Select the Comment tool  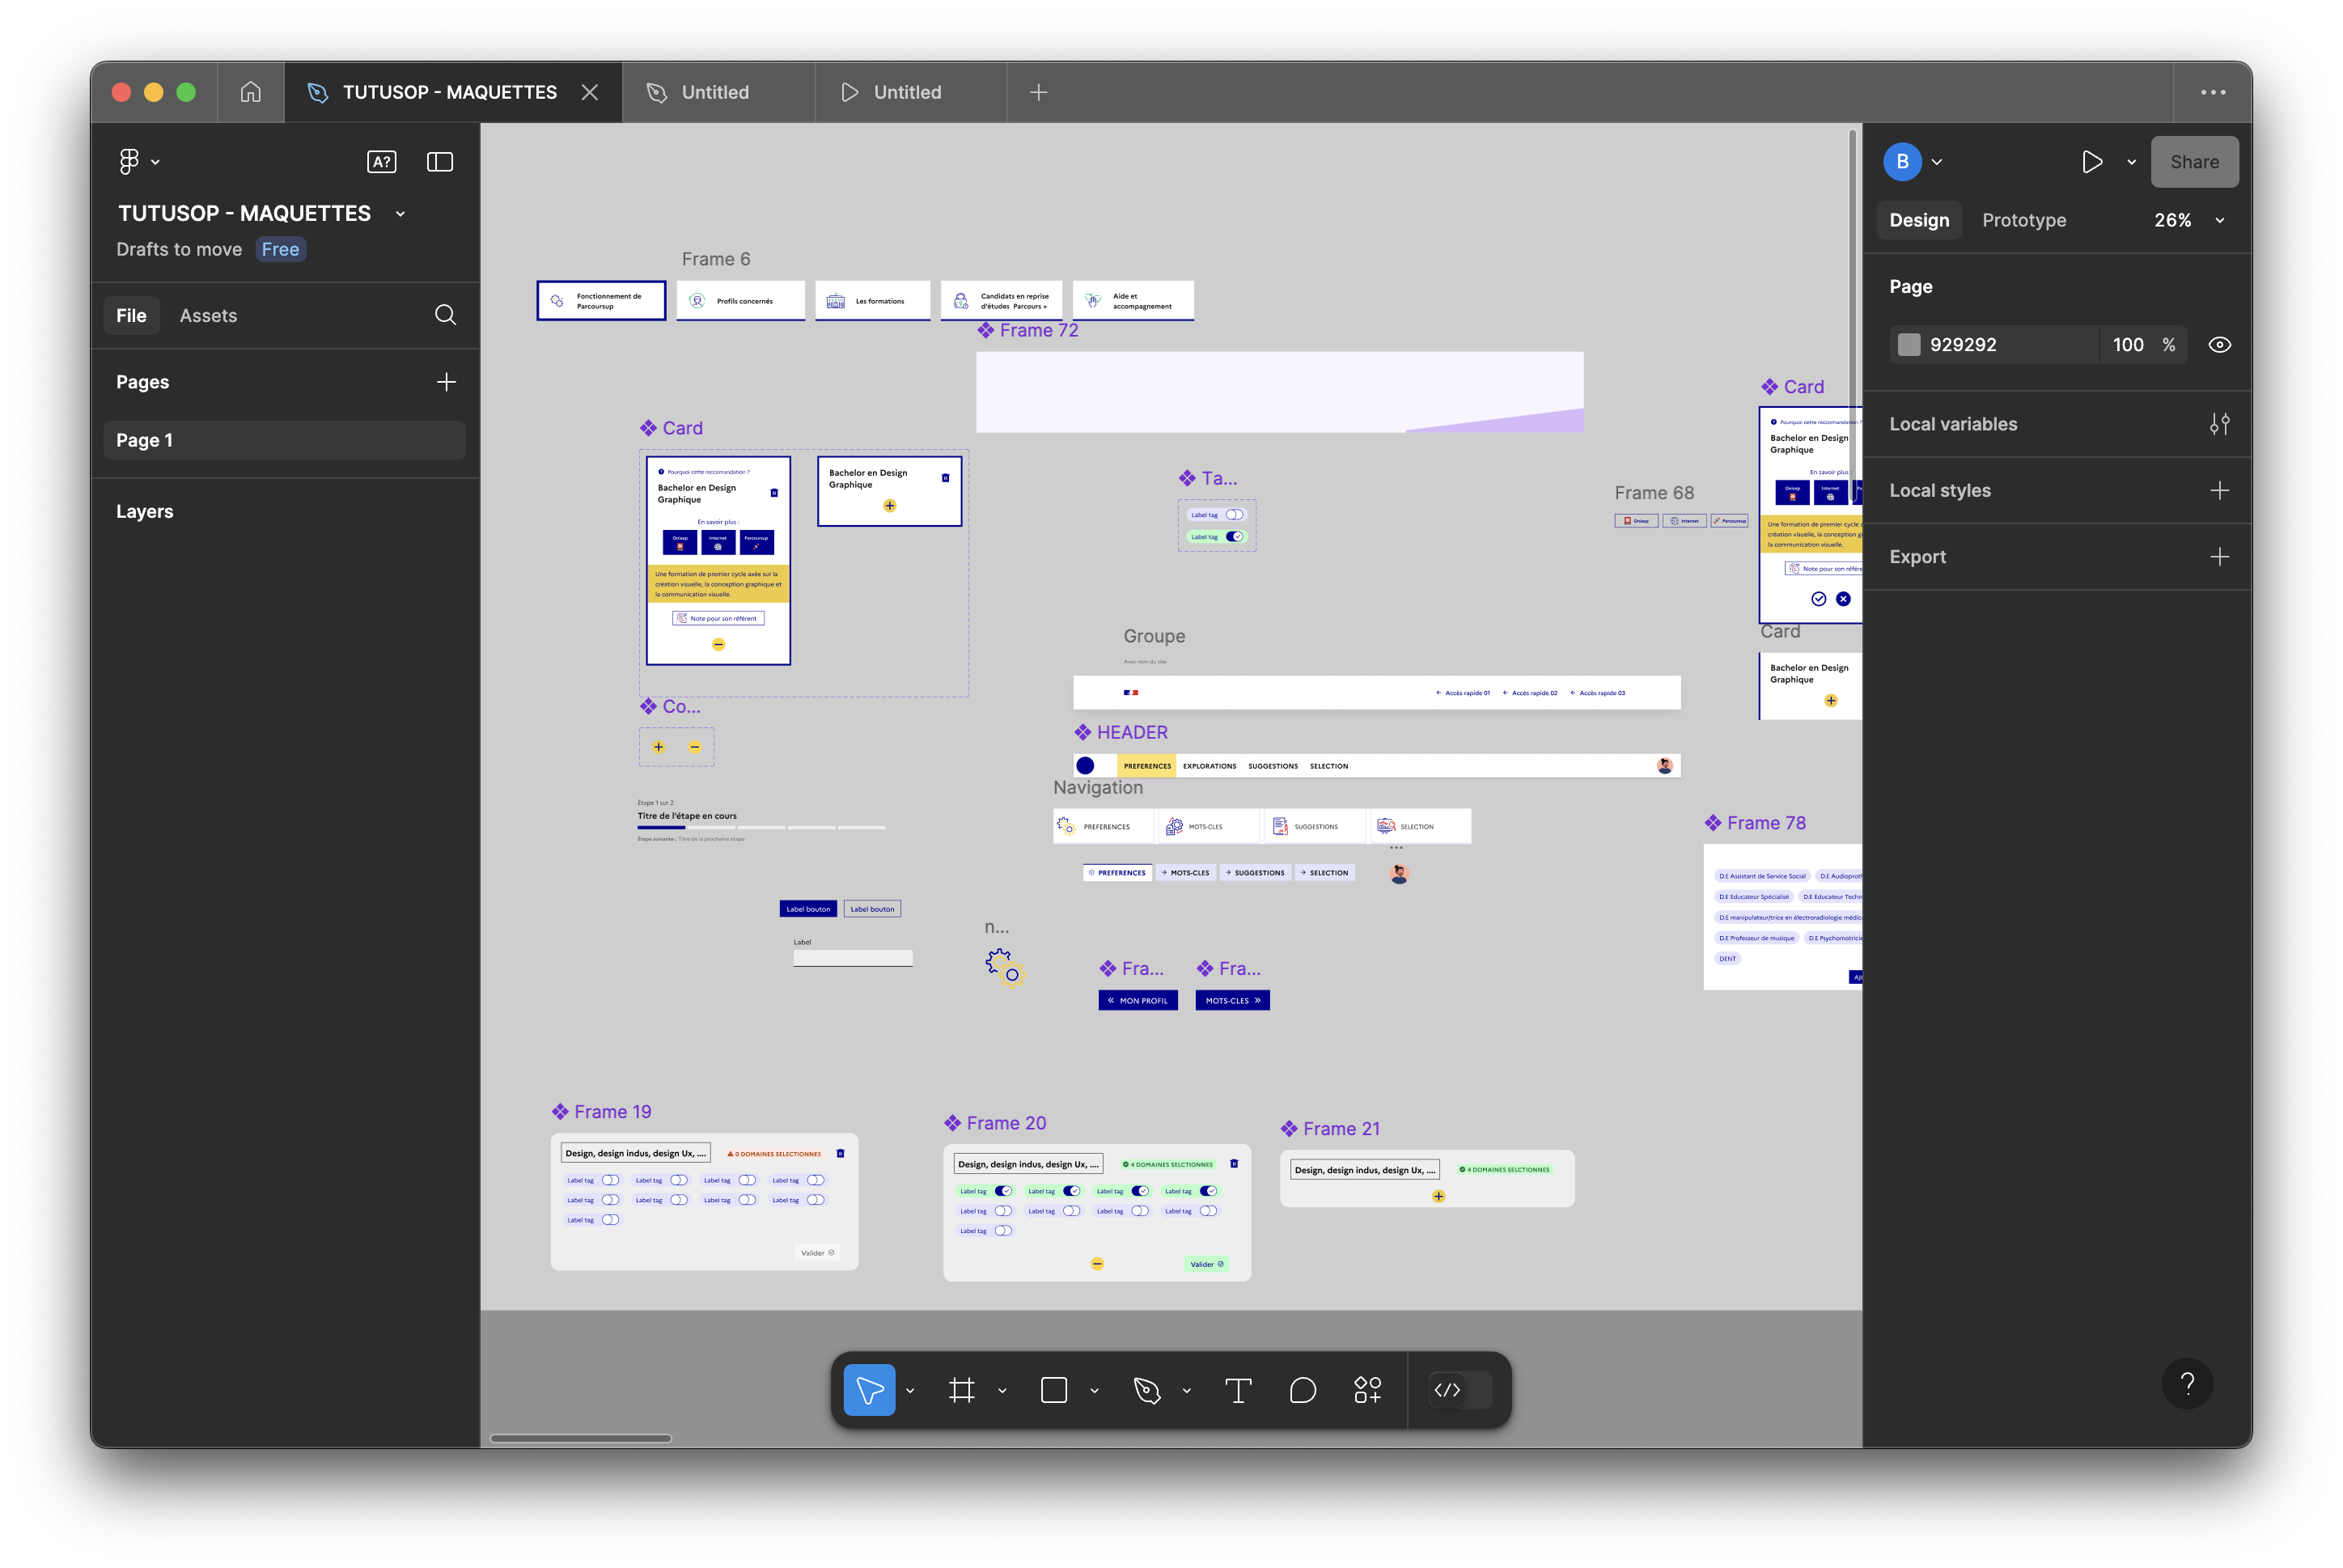pos(1302,1390)
